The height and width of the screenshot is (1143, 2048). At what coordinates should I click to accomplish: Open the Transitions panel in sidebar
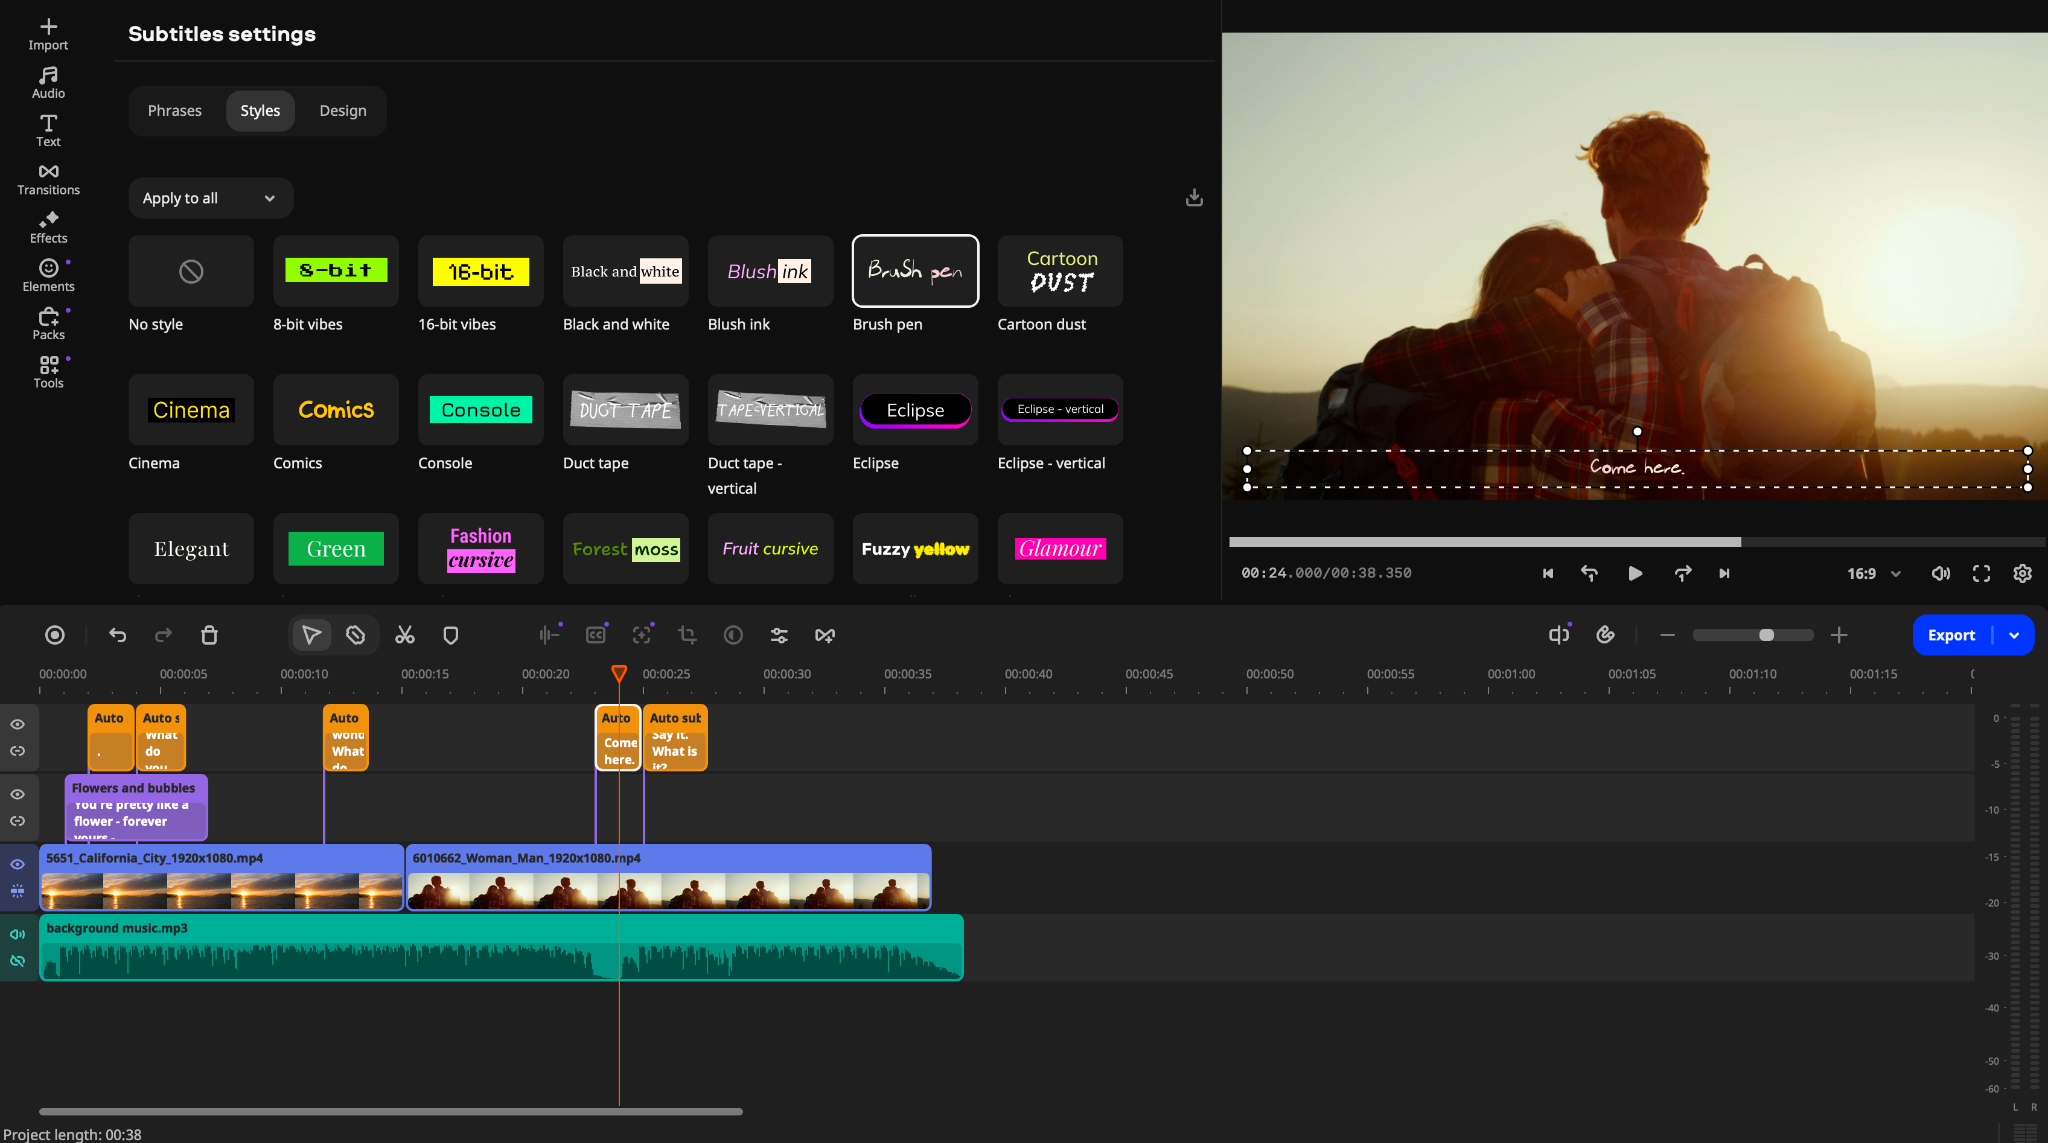(48, 179)
